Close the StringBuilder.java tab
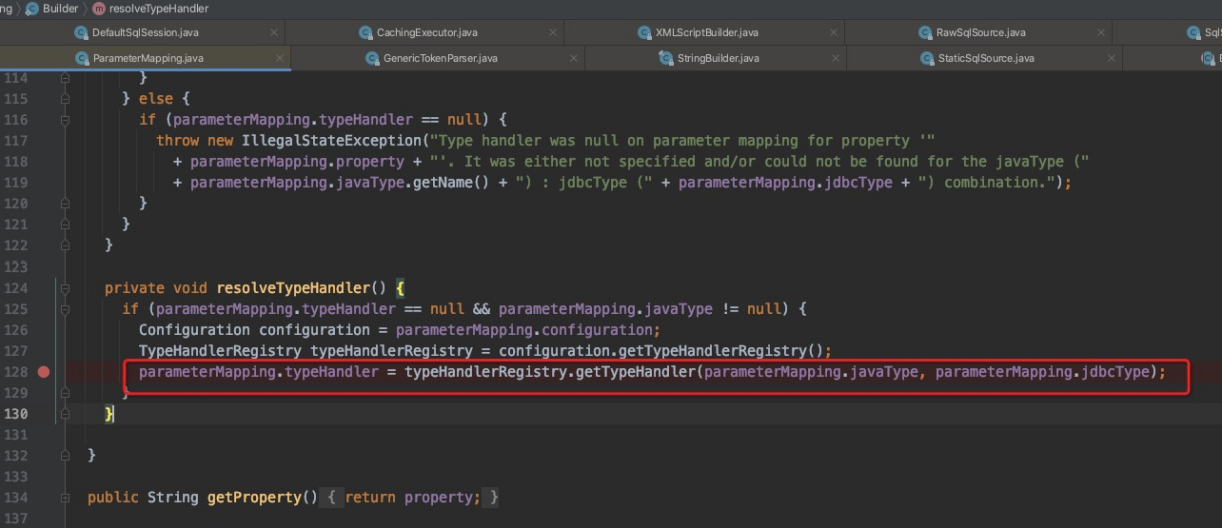Viewport: 1222px width, 528px height. (x=836, y=58)
